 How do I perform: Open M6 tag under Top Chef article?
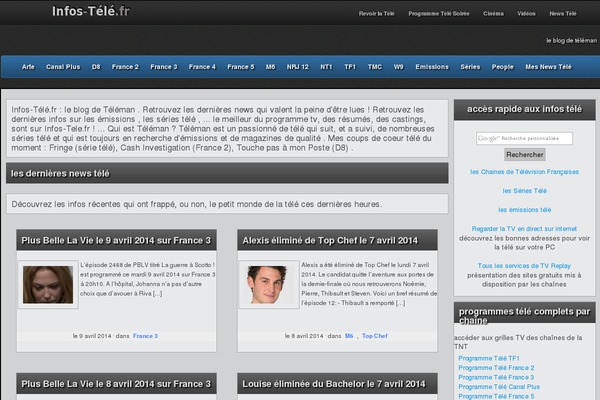[349, 336]
